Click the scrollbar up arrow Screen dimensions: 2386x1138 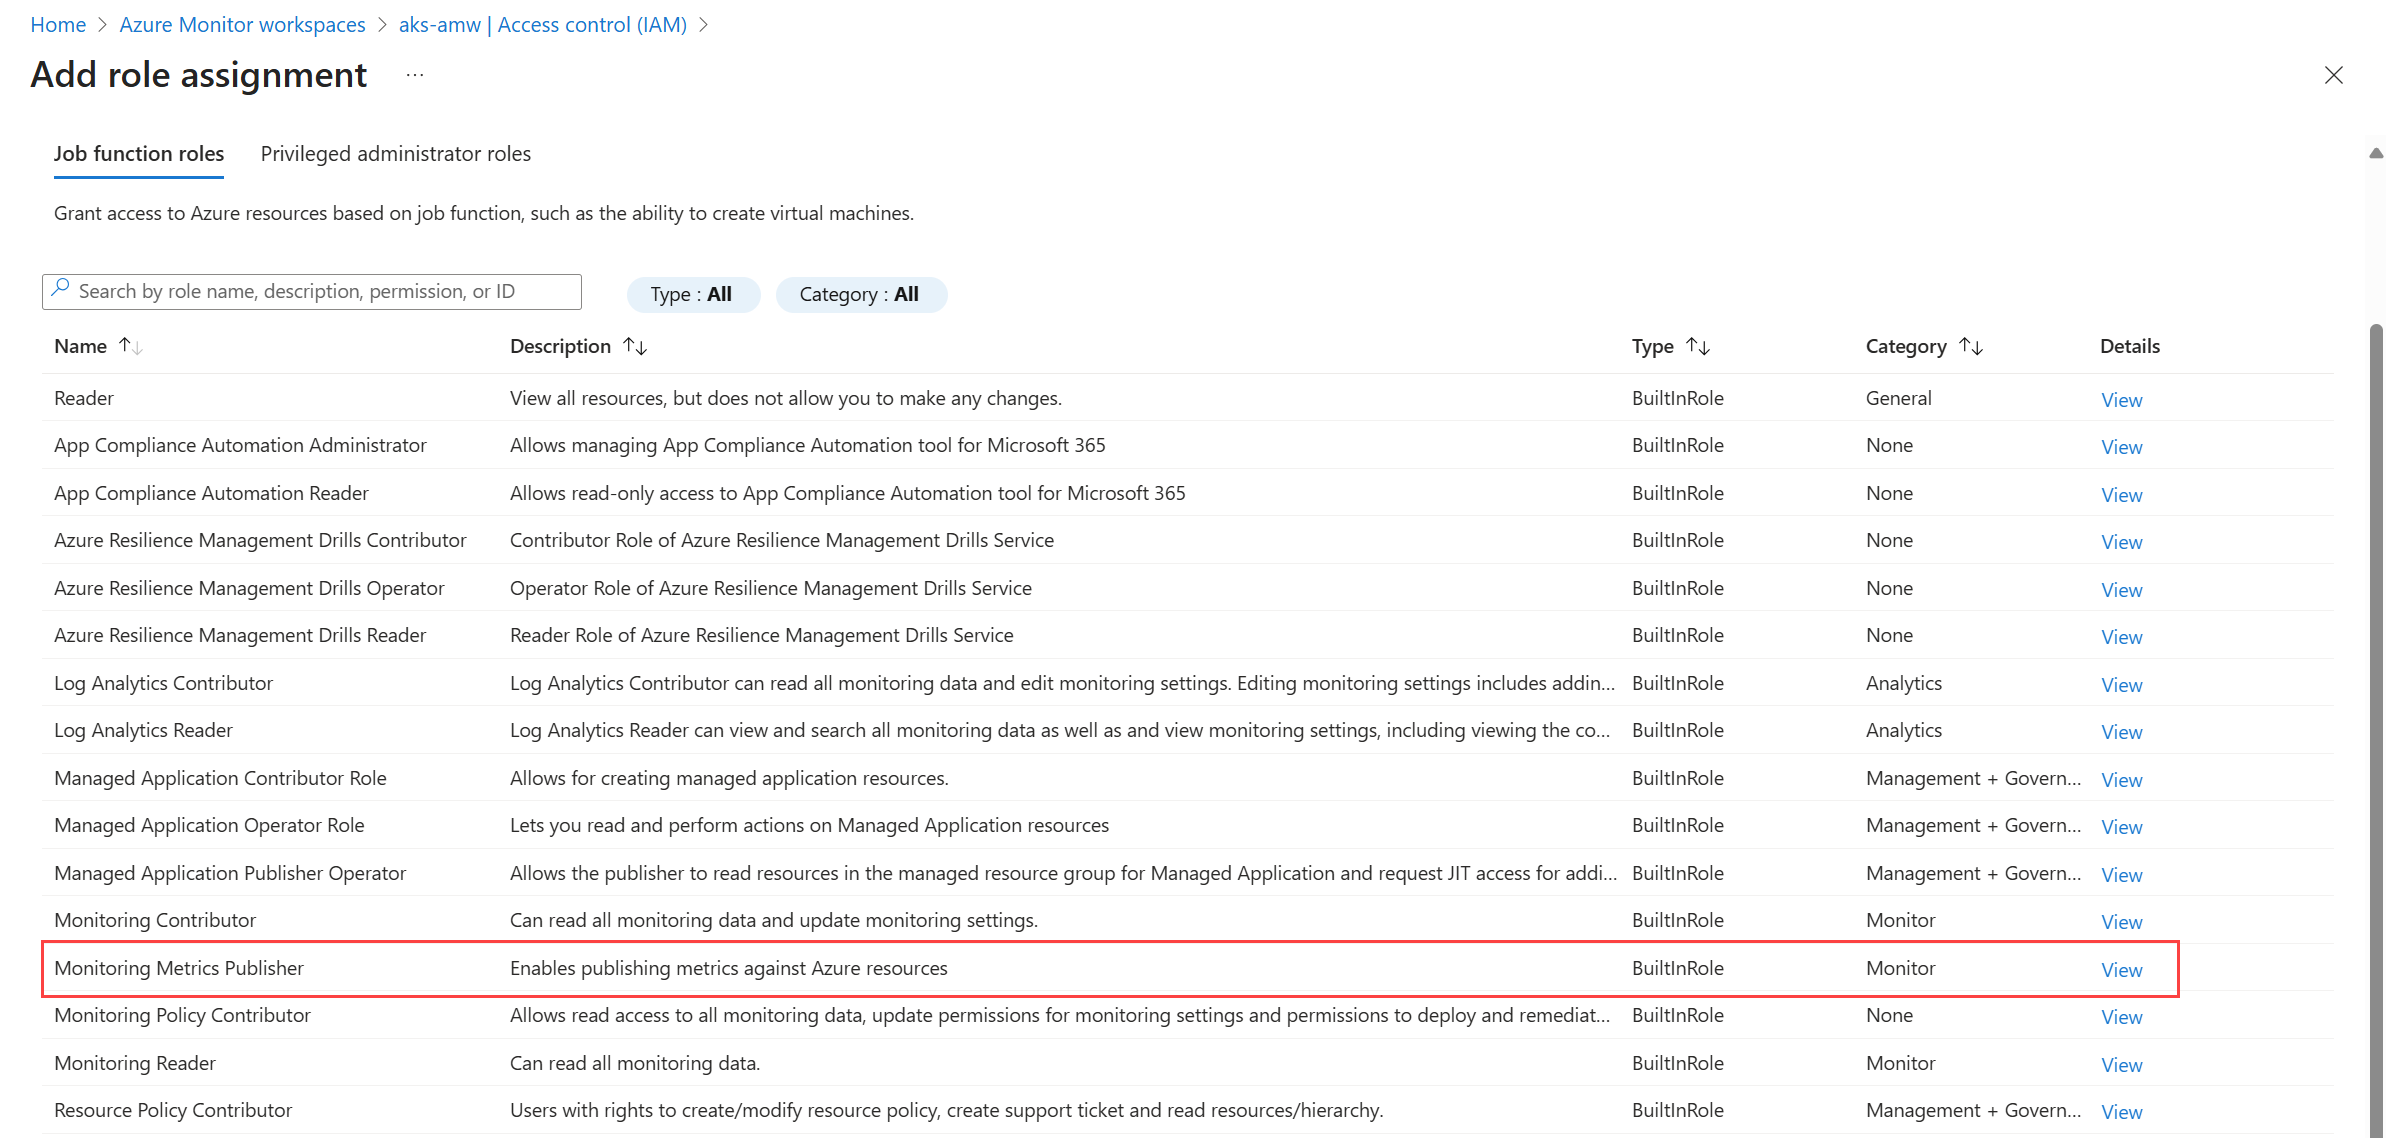(2376, 153)
